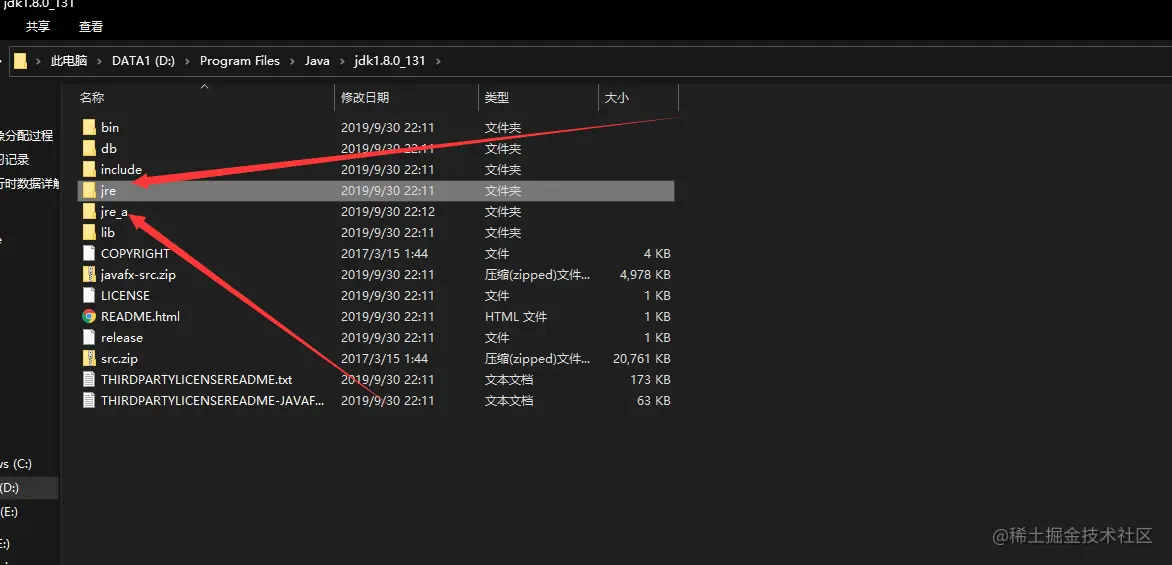Click jdk1.8.0_131 breadcrumb segment
This screenshot has width=1172, height=565.
389,61
